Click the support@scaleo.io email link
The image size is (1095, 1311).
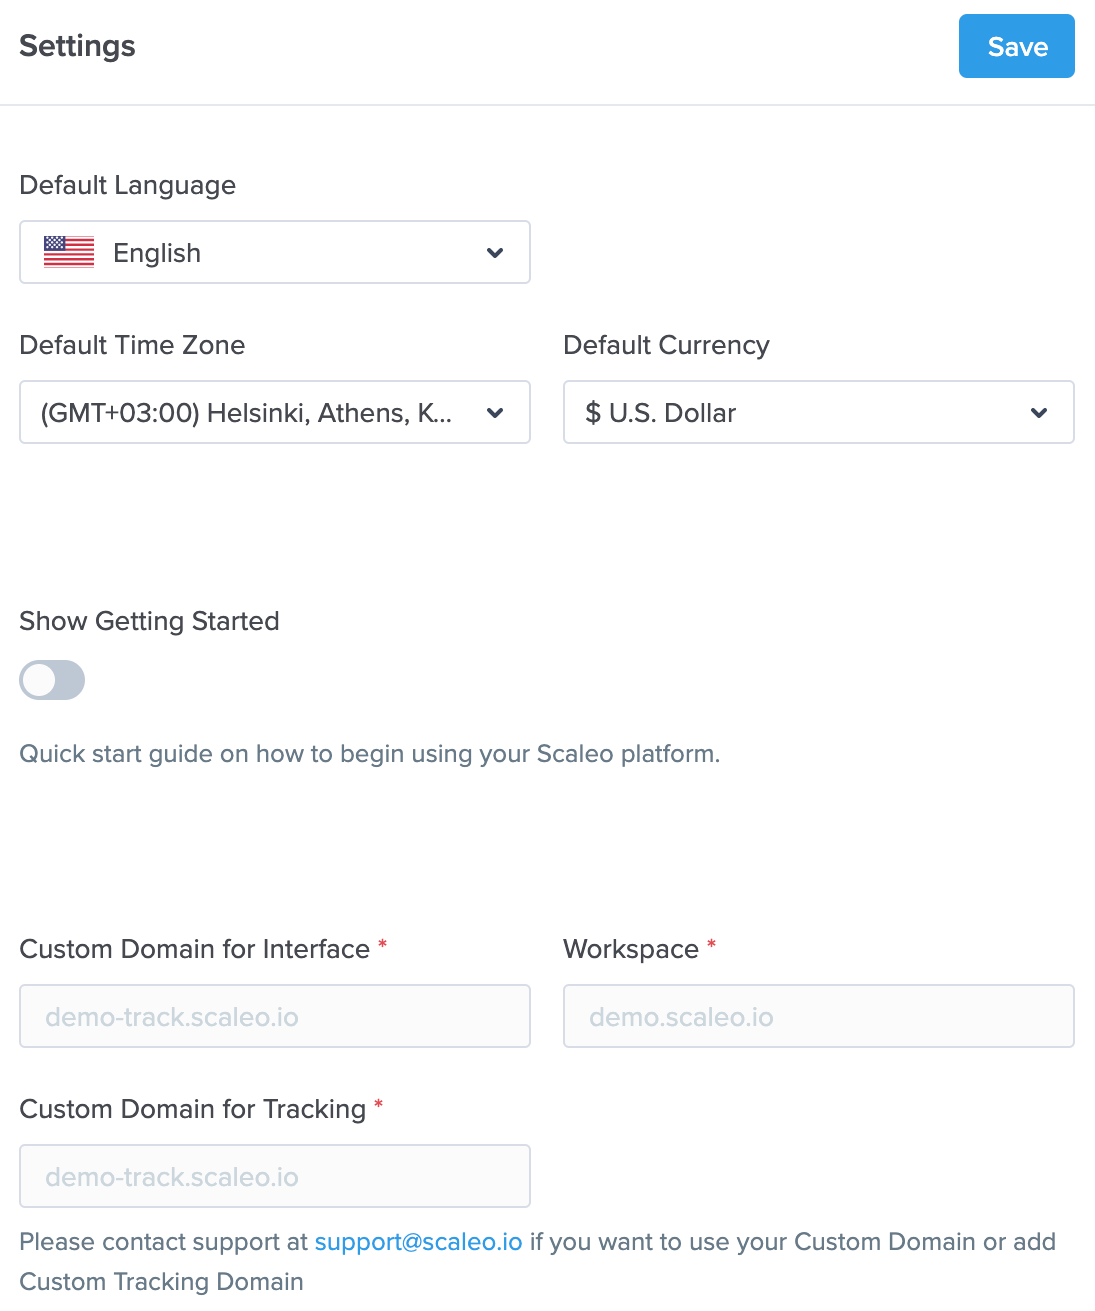tap(418, 1241)
